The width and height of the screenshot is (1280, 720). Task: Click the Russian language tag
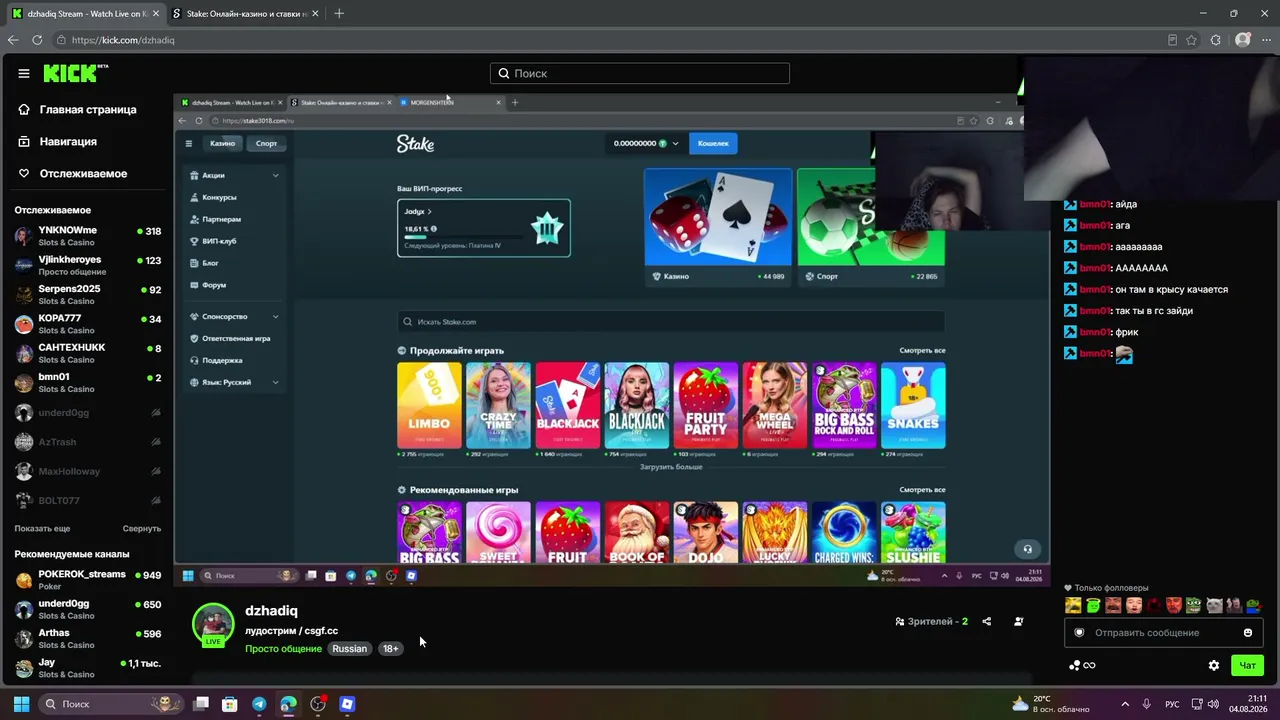[x=349, y=648]
